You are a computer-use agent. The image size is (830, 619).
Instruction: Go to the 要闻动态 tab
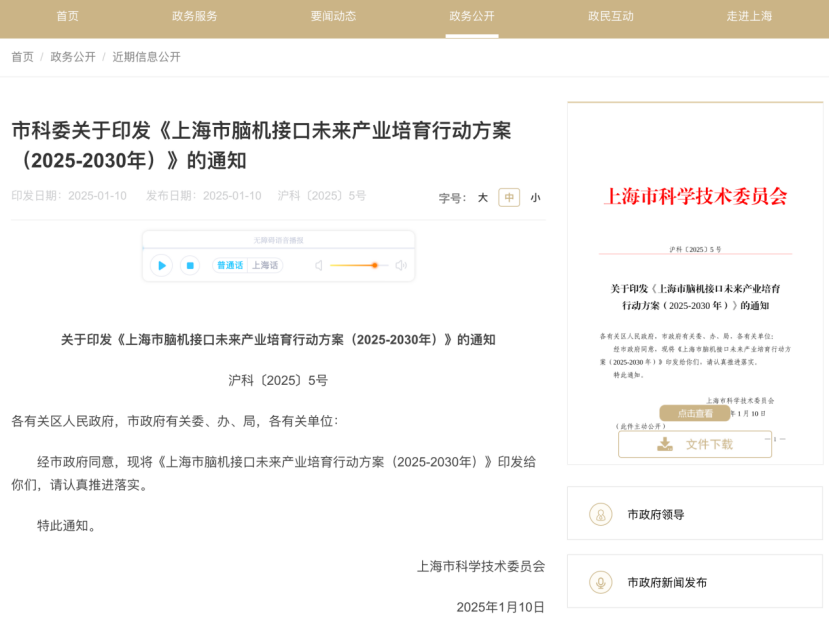pos(333,16)
